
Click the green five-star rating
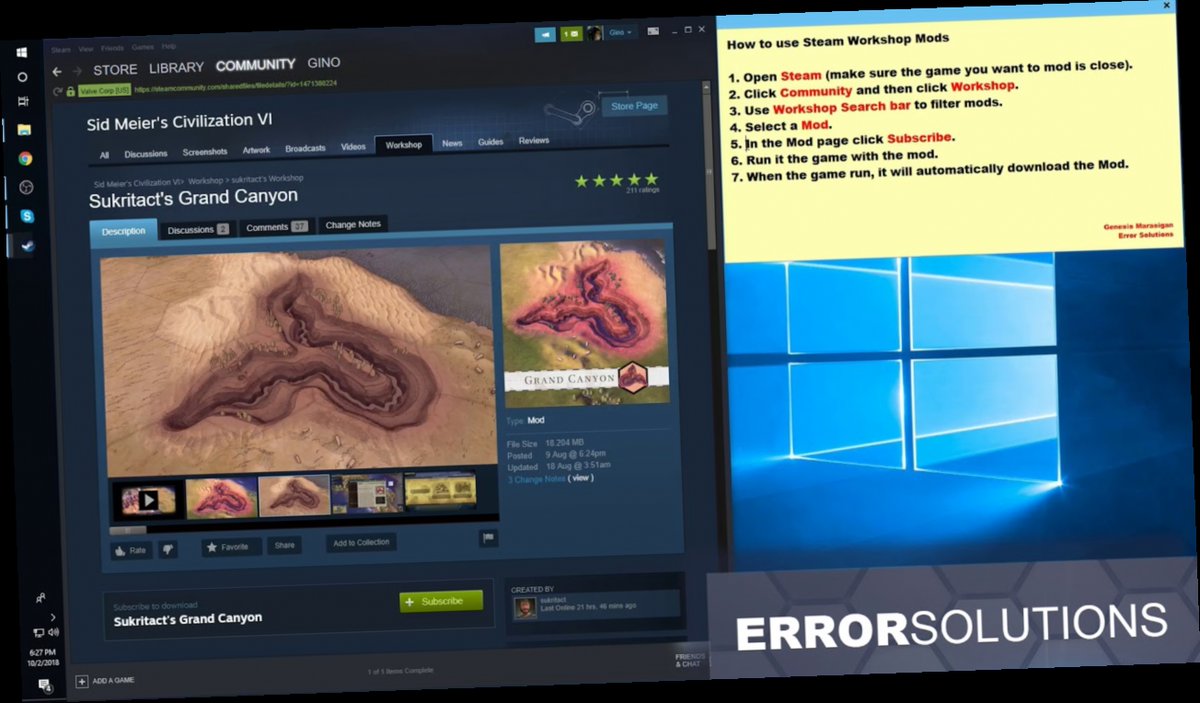(x=616, y=180)
